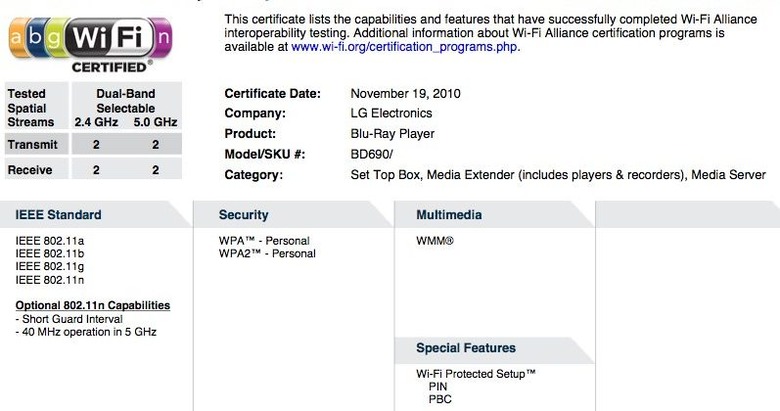Click the purple 'n' logo badge
Viewport: 780px width, 411px height.
click(162, 38)
